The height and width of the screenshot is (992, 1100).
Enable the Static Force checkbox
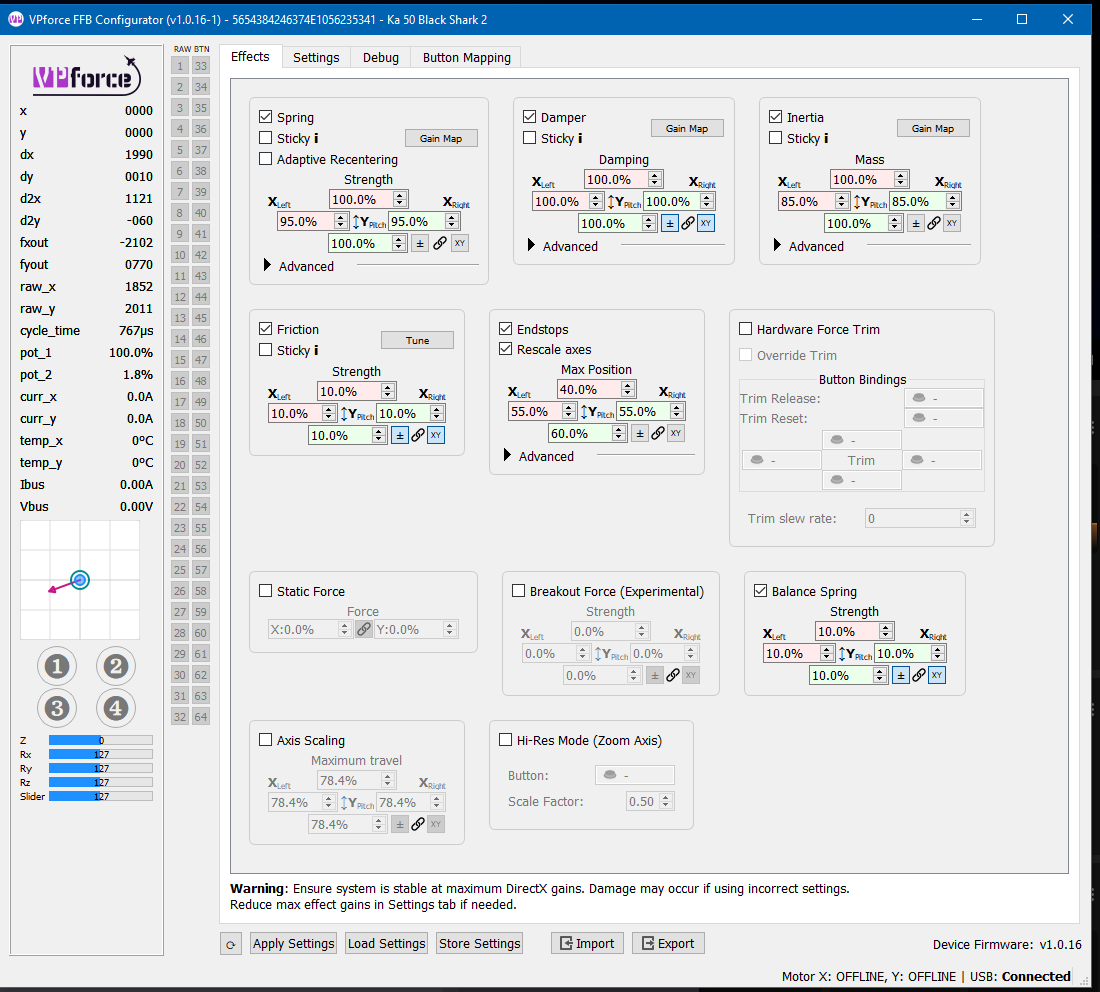pos(265,591)
